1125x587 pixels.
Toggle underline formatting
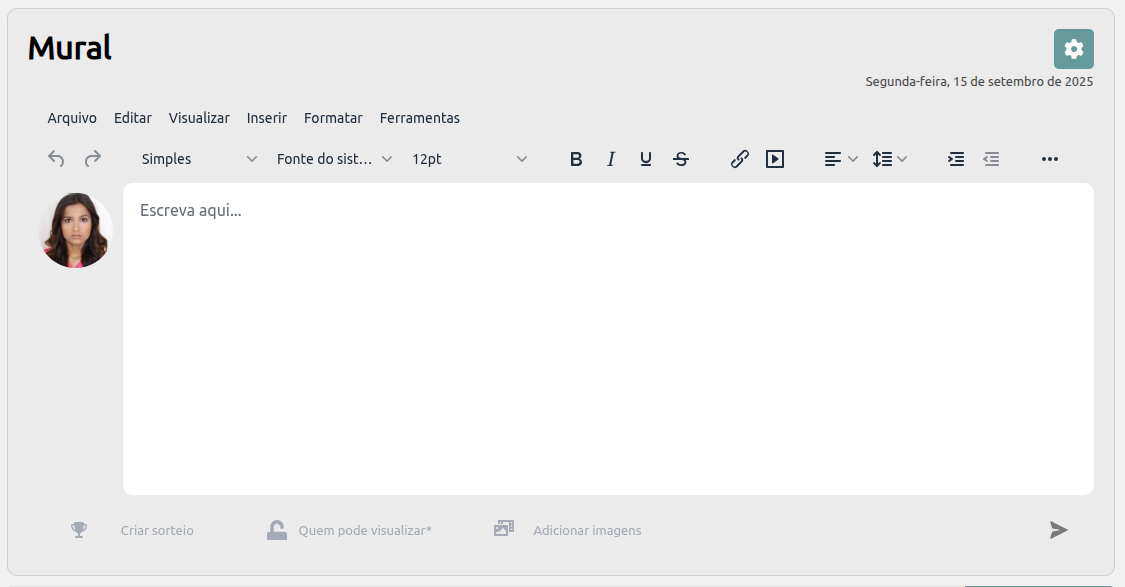point(646,159)
